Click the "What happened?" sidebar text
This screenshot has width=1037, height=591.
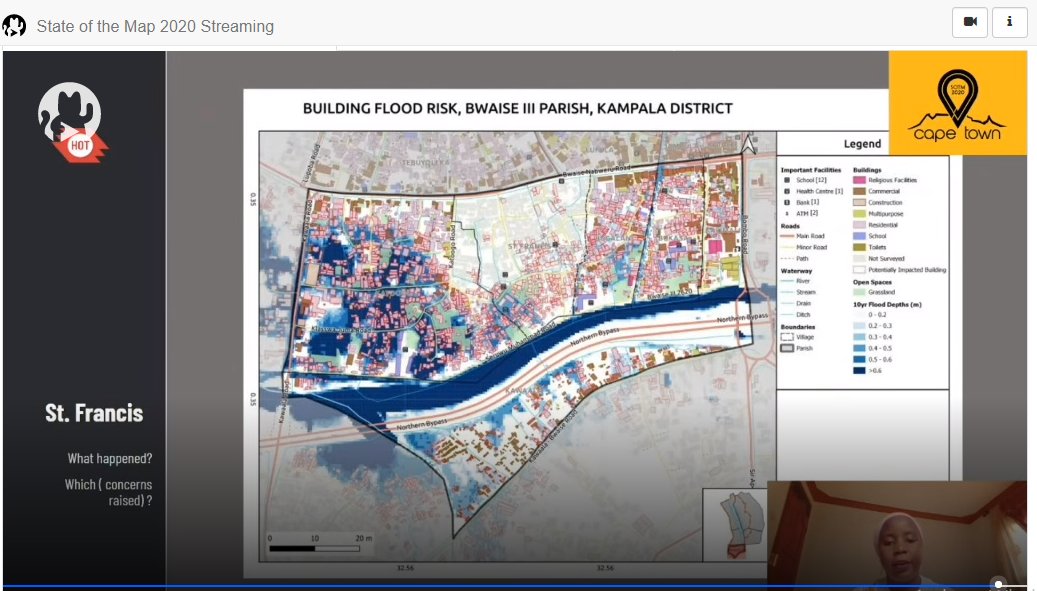pyautogui.click(x=110, y=458)
